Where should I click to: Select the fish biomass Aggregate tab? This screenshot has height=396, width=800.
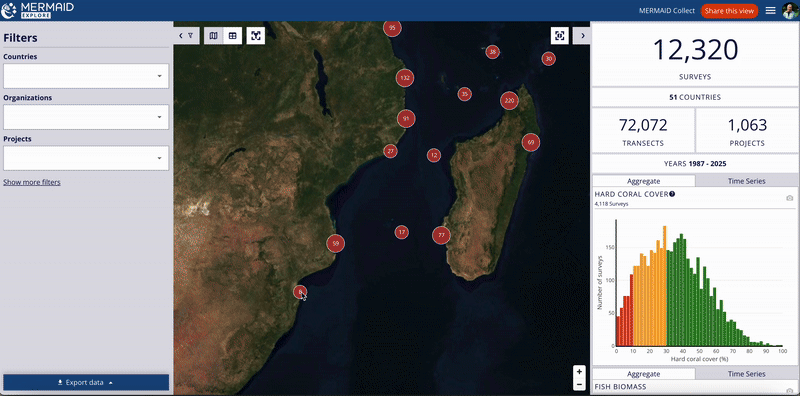pos(643,374)
